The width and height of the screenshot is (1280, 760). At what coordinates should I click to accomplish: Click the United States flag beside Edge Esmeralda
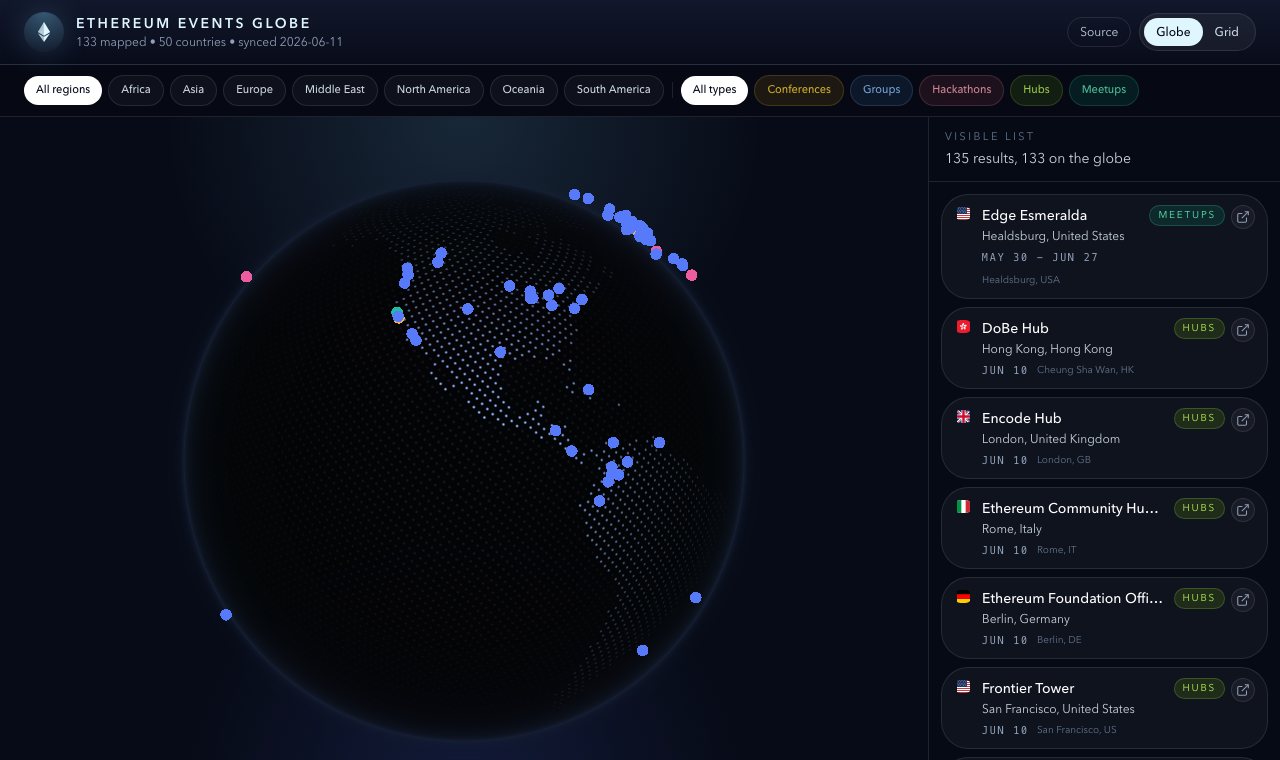tap(963, 214)
